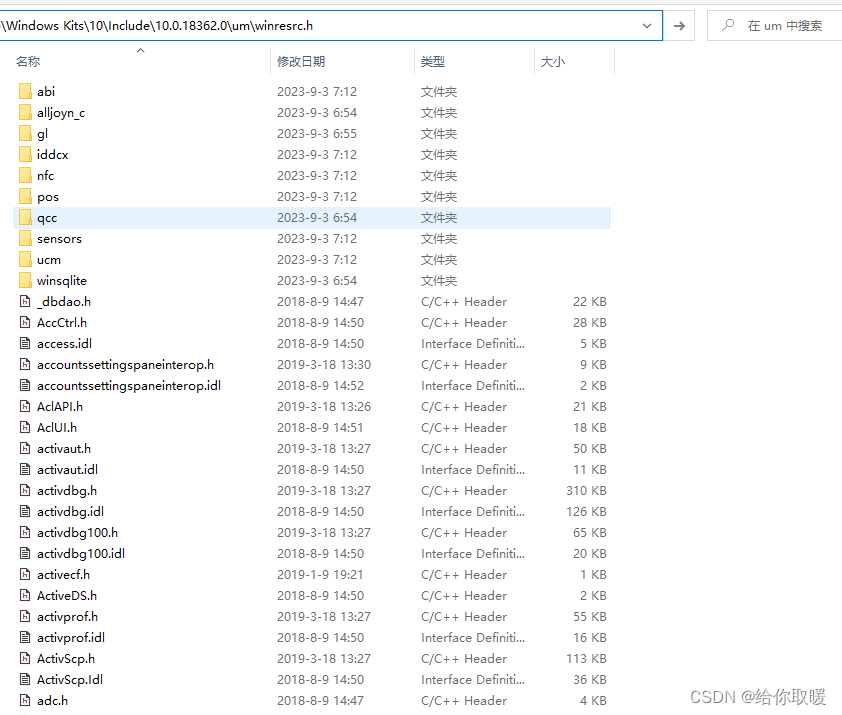Click the activdbg.h document icon
The image size is (842, 715).
24,490
